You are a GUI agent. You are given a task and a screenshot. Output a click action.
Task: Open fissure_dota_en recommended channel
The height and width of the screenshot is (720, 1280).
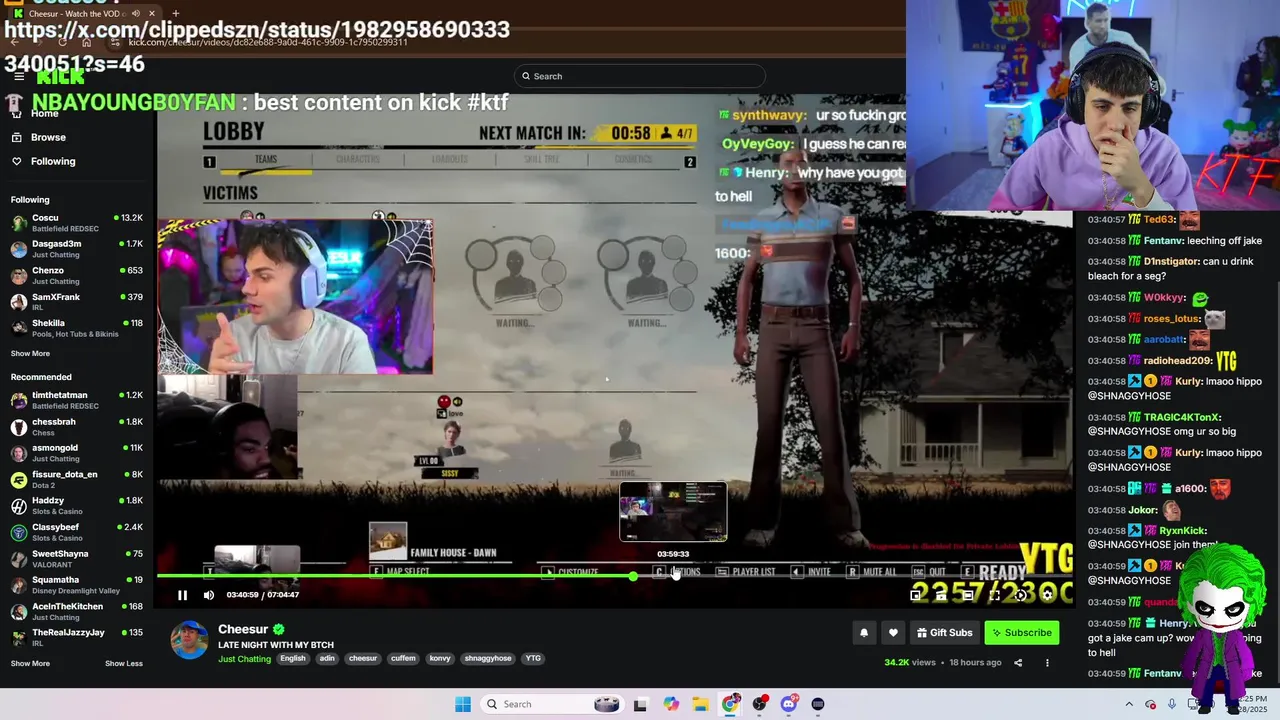[x=77, y=479]
